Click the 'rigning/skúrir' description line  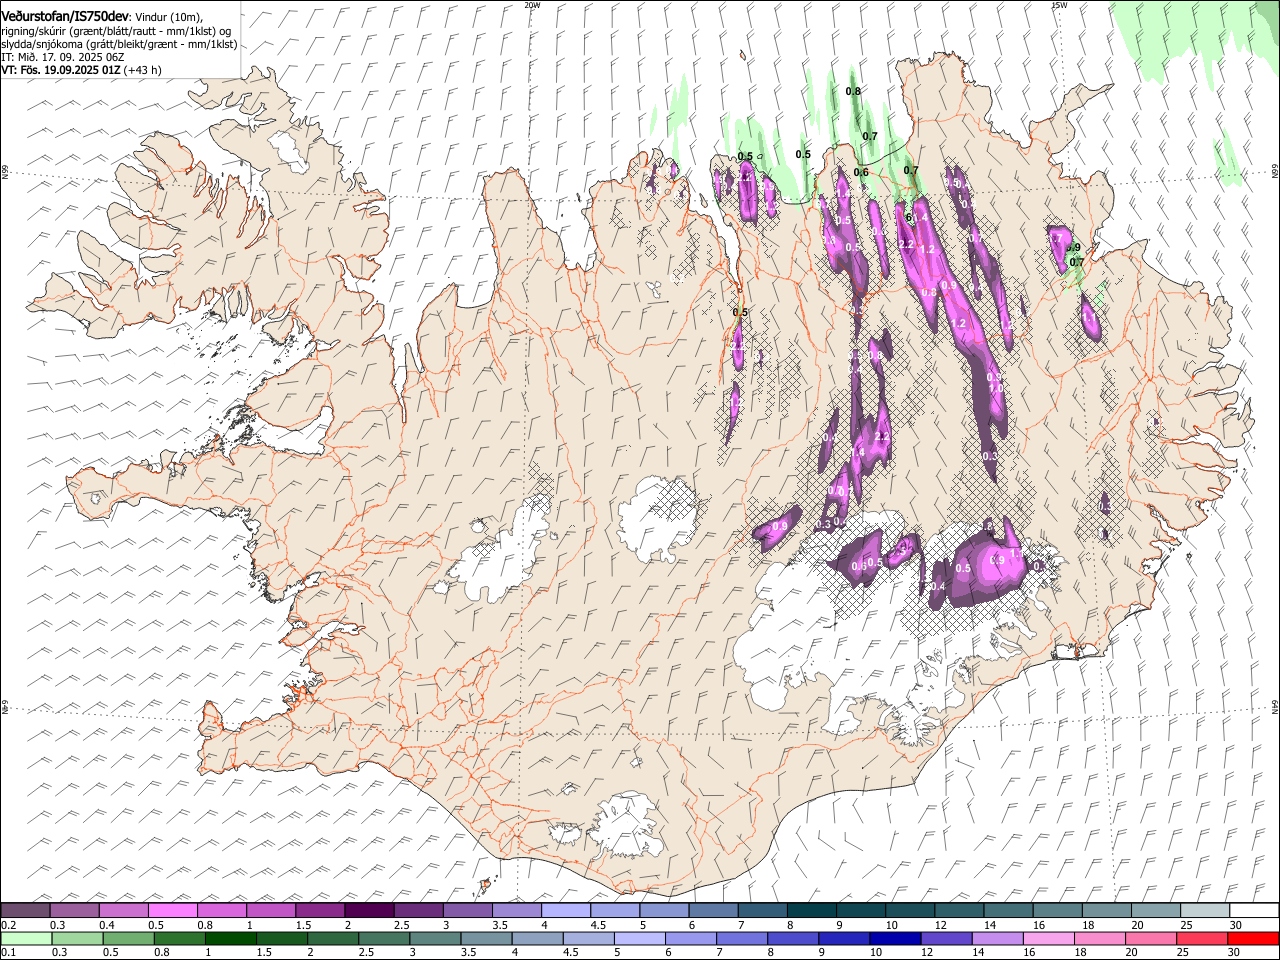pyautogui.click(x=116, y=31)
